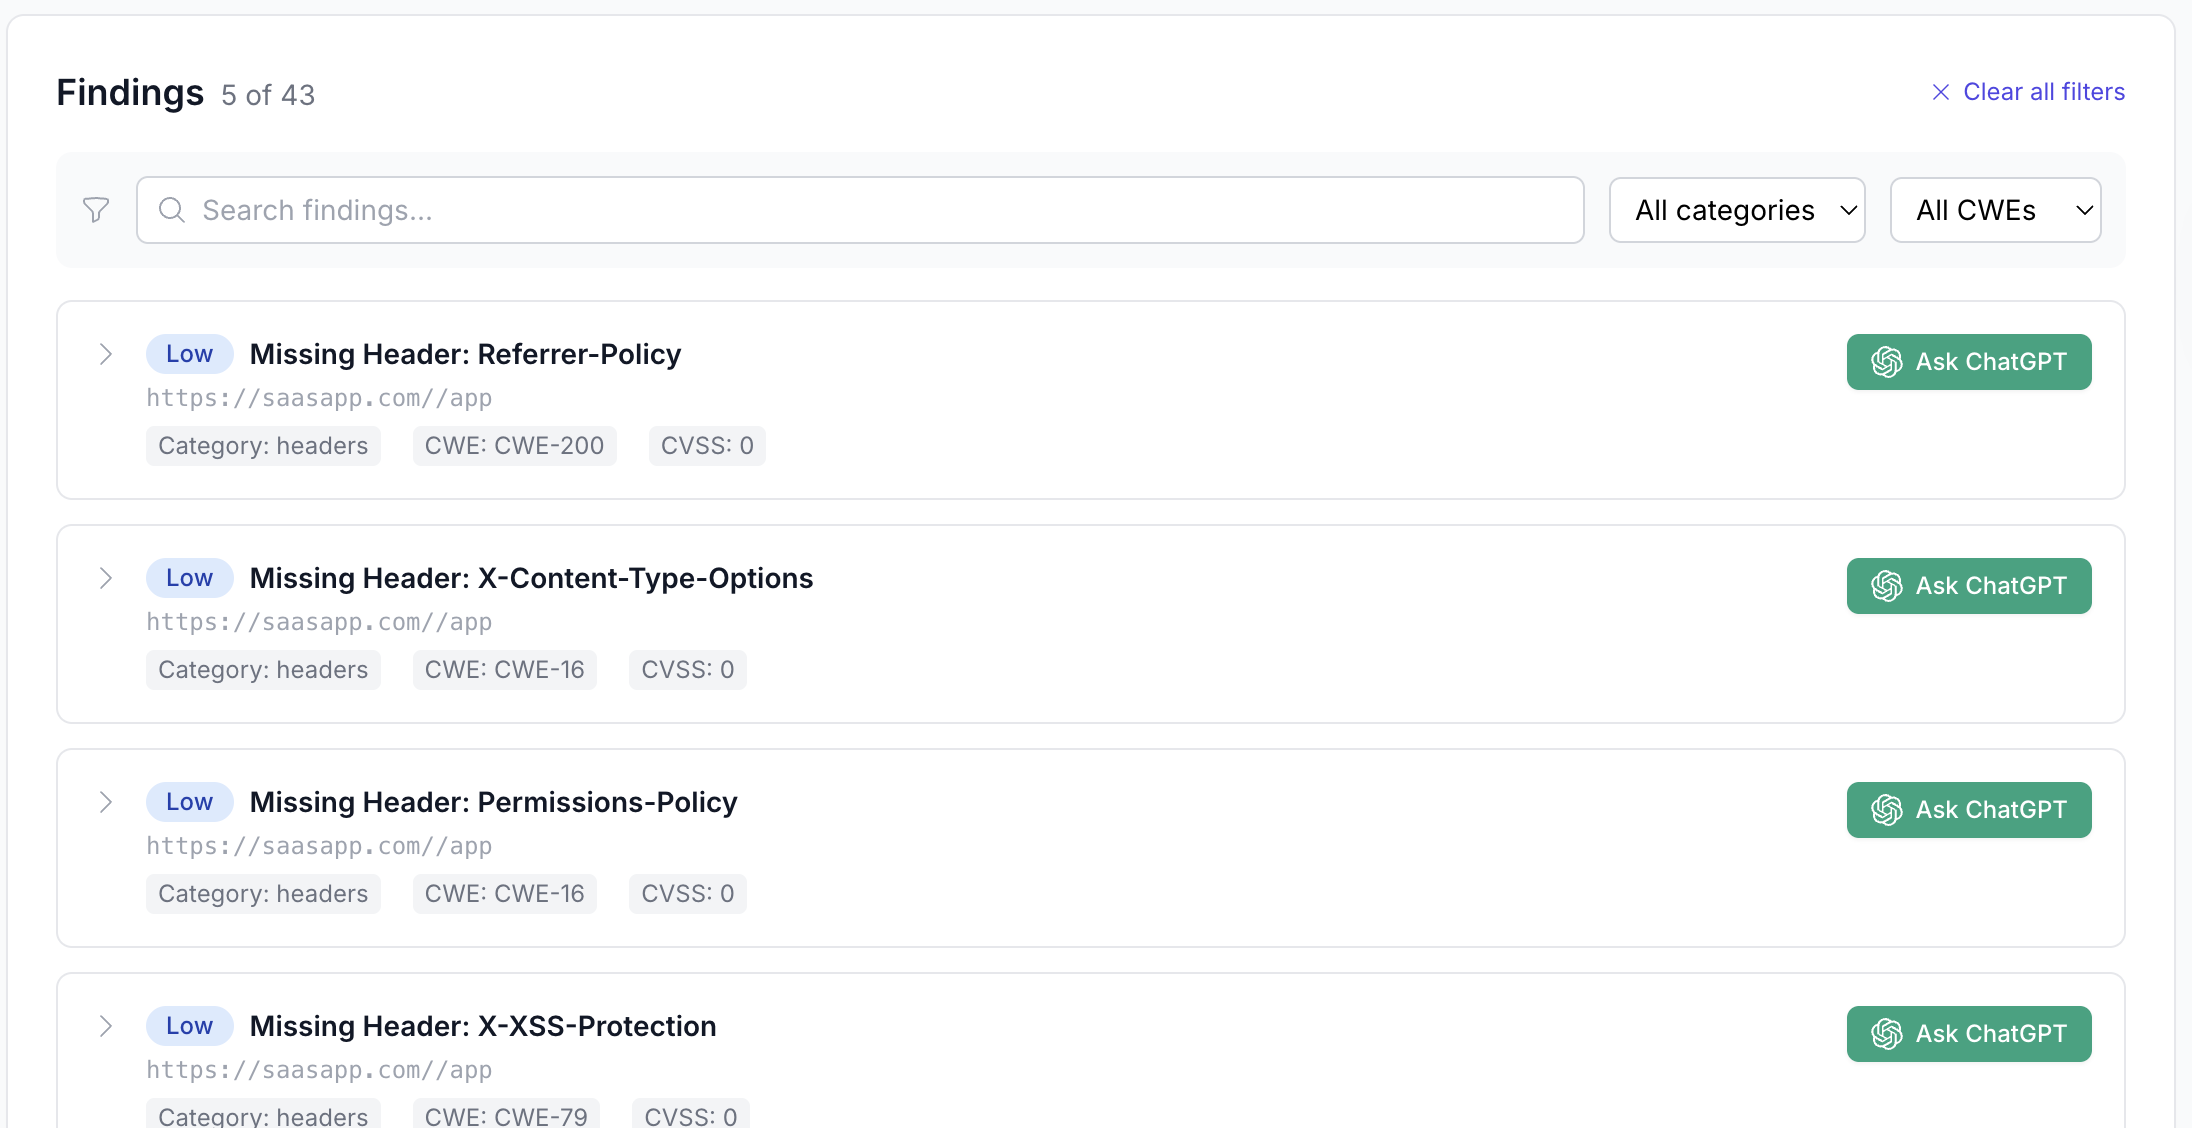The width and height of the screenshot is (2192, 1128).
Task: Click 'CVSS: 0' tag on X-Content-Type-Options
Action: (x=688, y=670)
